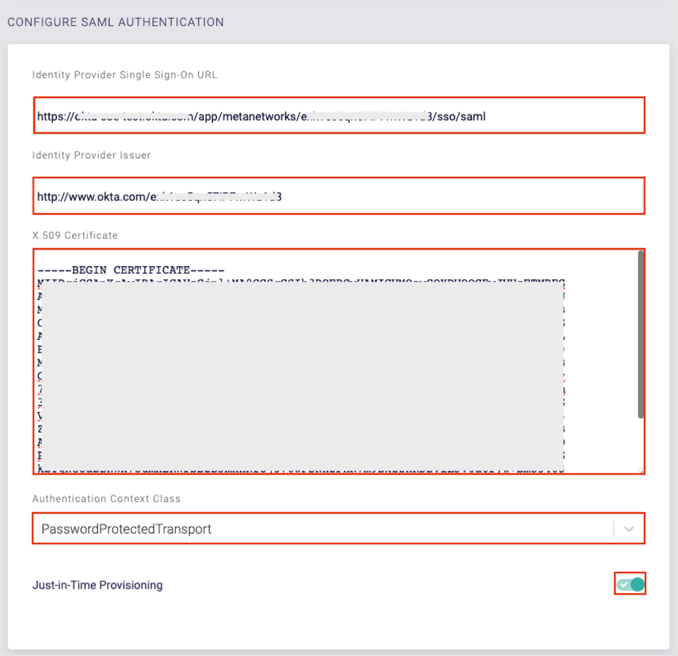Click "http://www.okta.com" text in the Issuer field

[90, 197]
